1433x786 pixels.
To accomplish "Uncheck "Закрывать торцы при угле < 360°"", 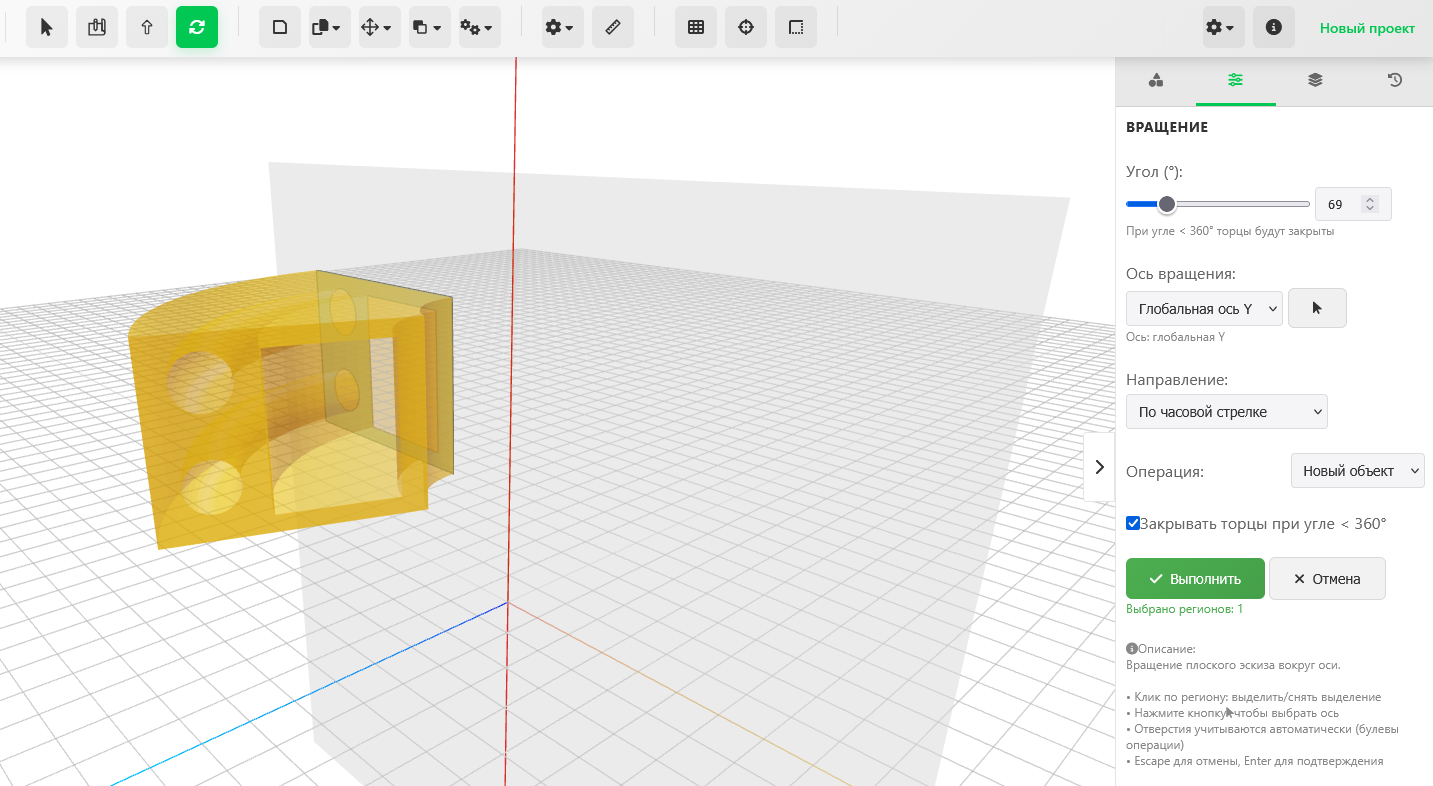I will click(x=1133, y=523).
